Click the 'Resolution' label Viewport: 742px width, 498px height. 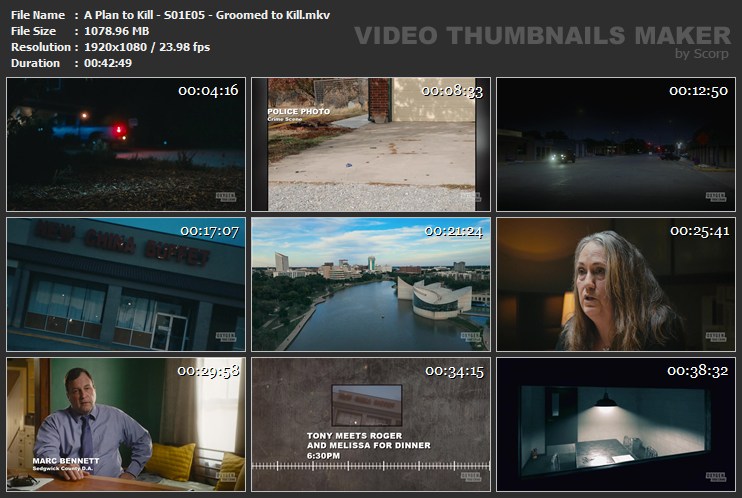pos(41,47)
